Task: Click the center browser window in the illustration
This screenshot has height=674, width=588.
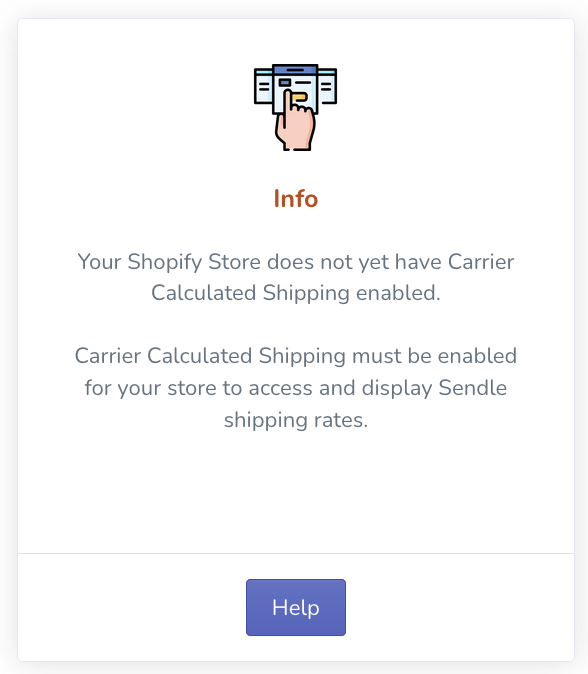Action: coord(295,89)
